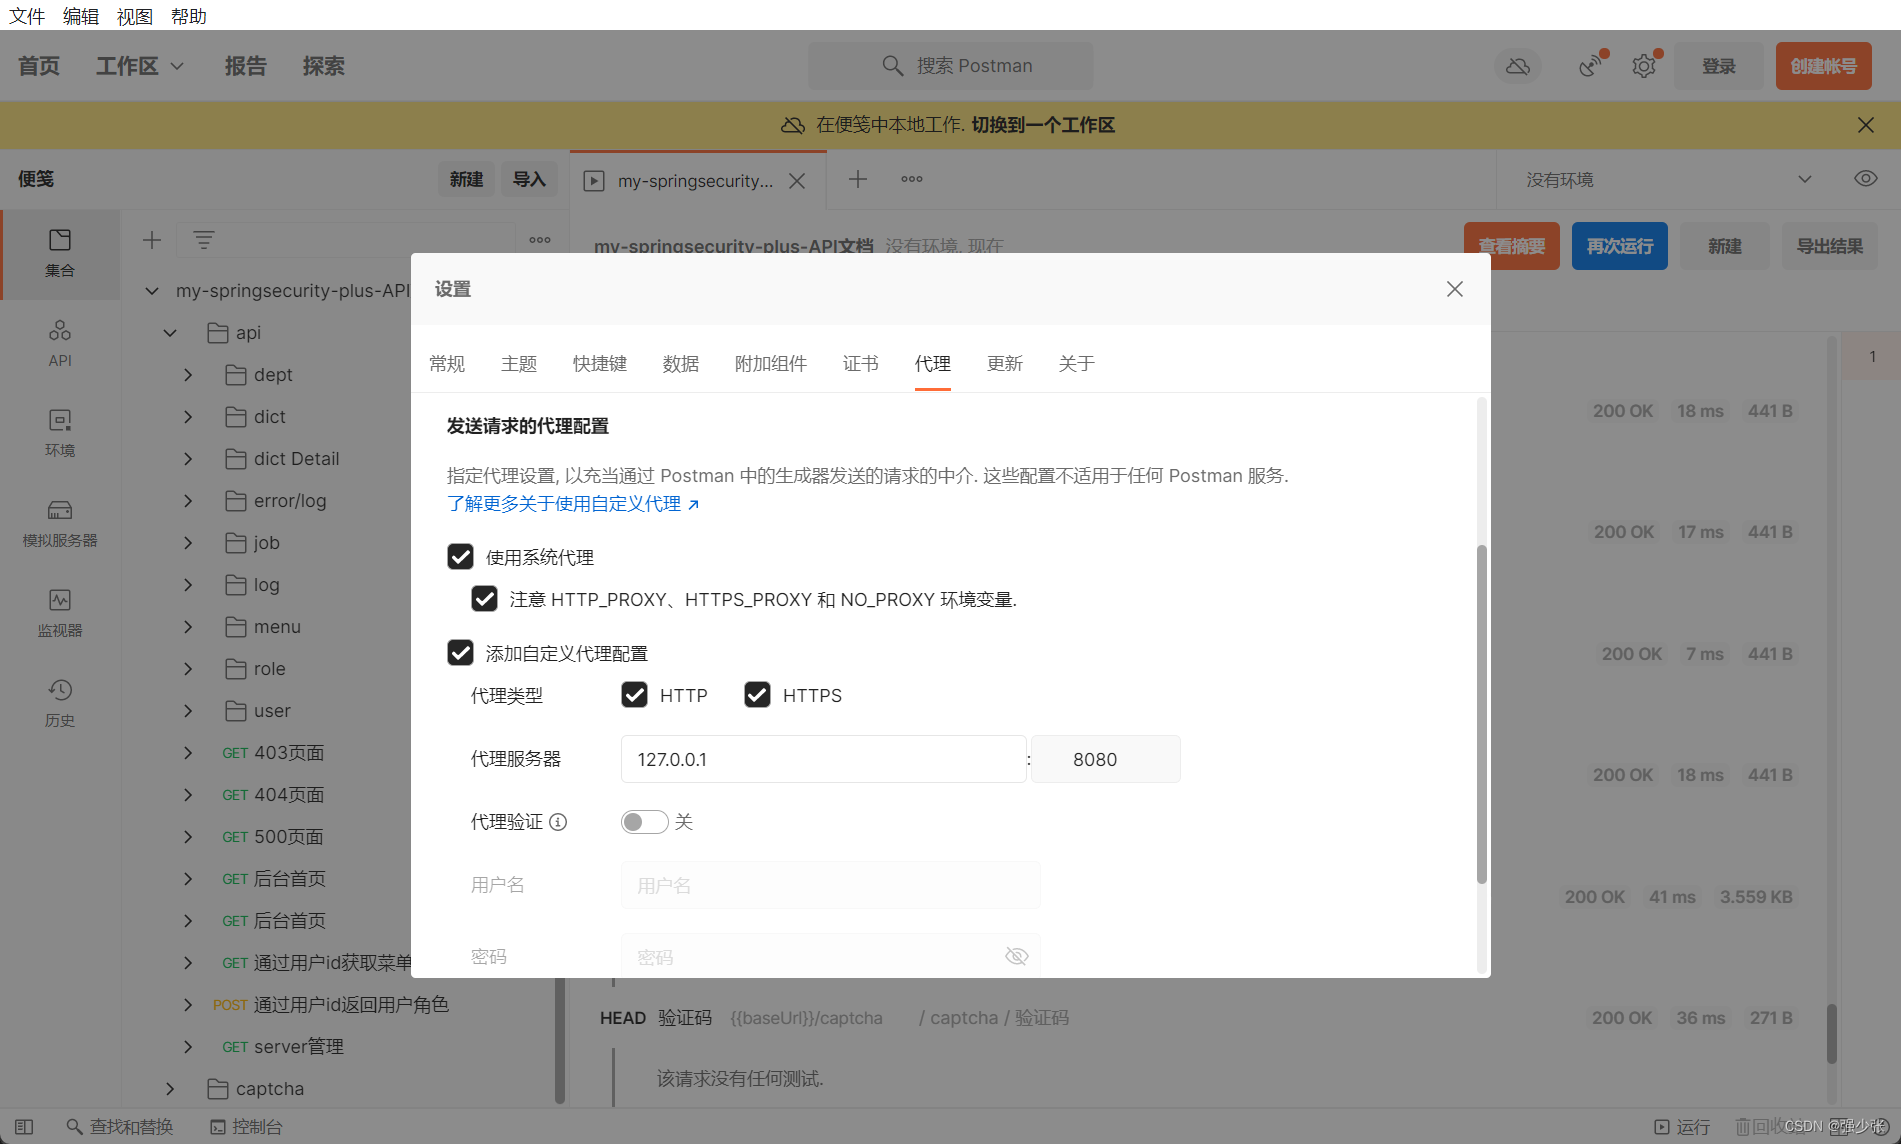Enable the proxy authentication switch
This screenshot has width=1901, height=1144.
tap(644, 822)
